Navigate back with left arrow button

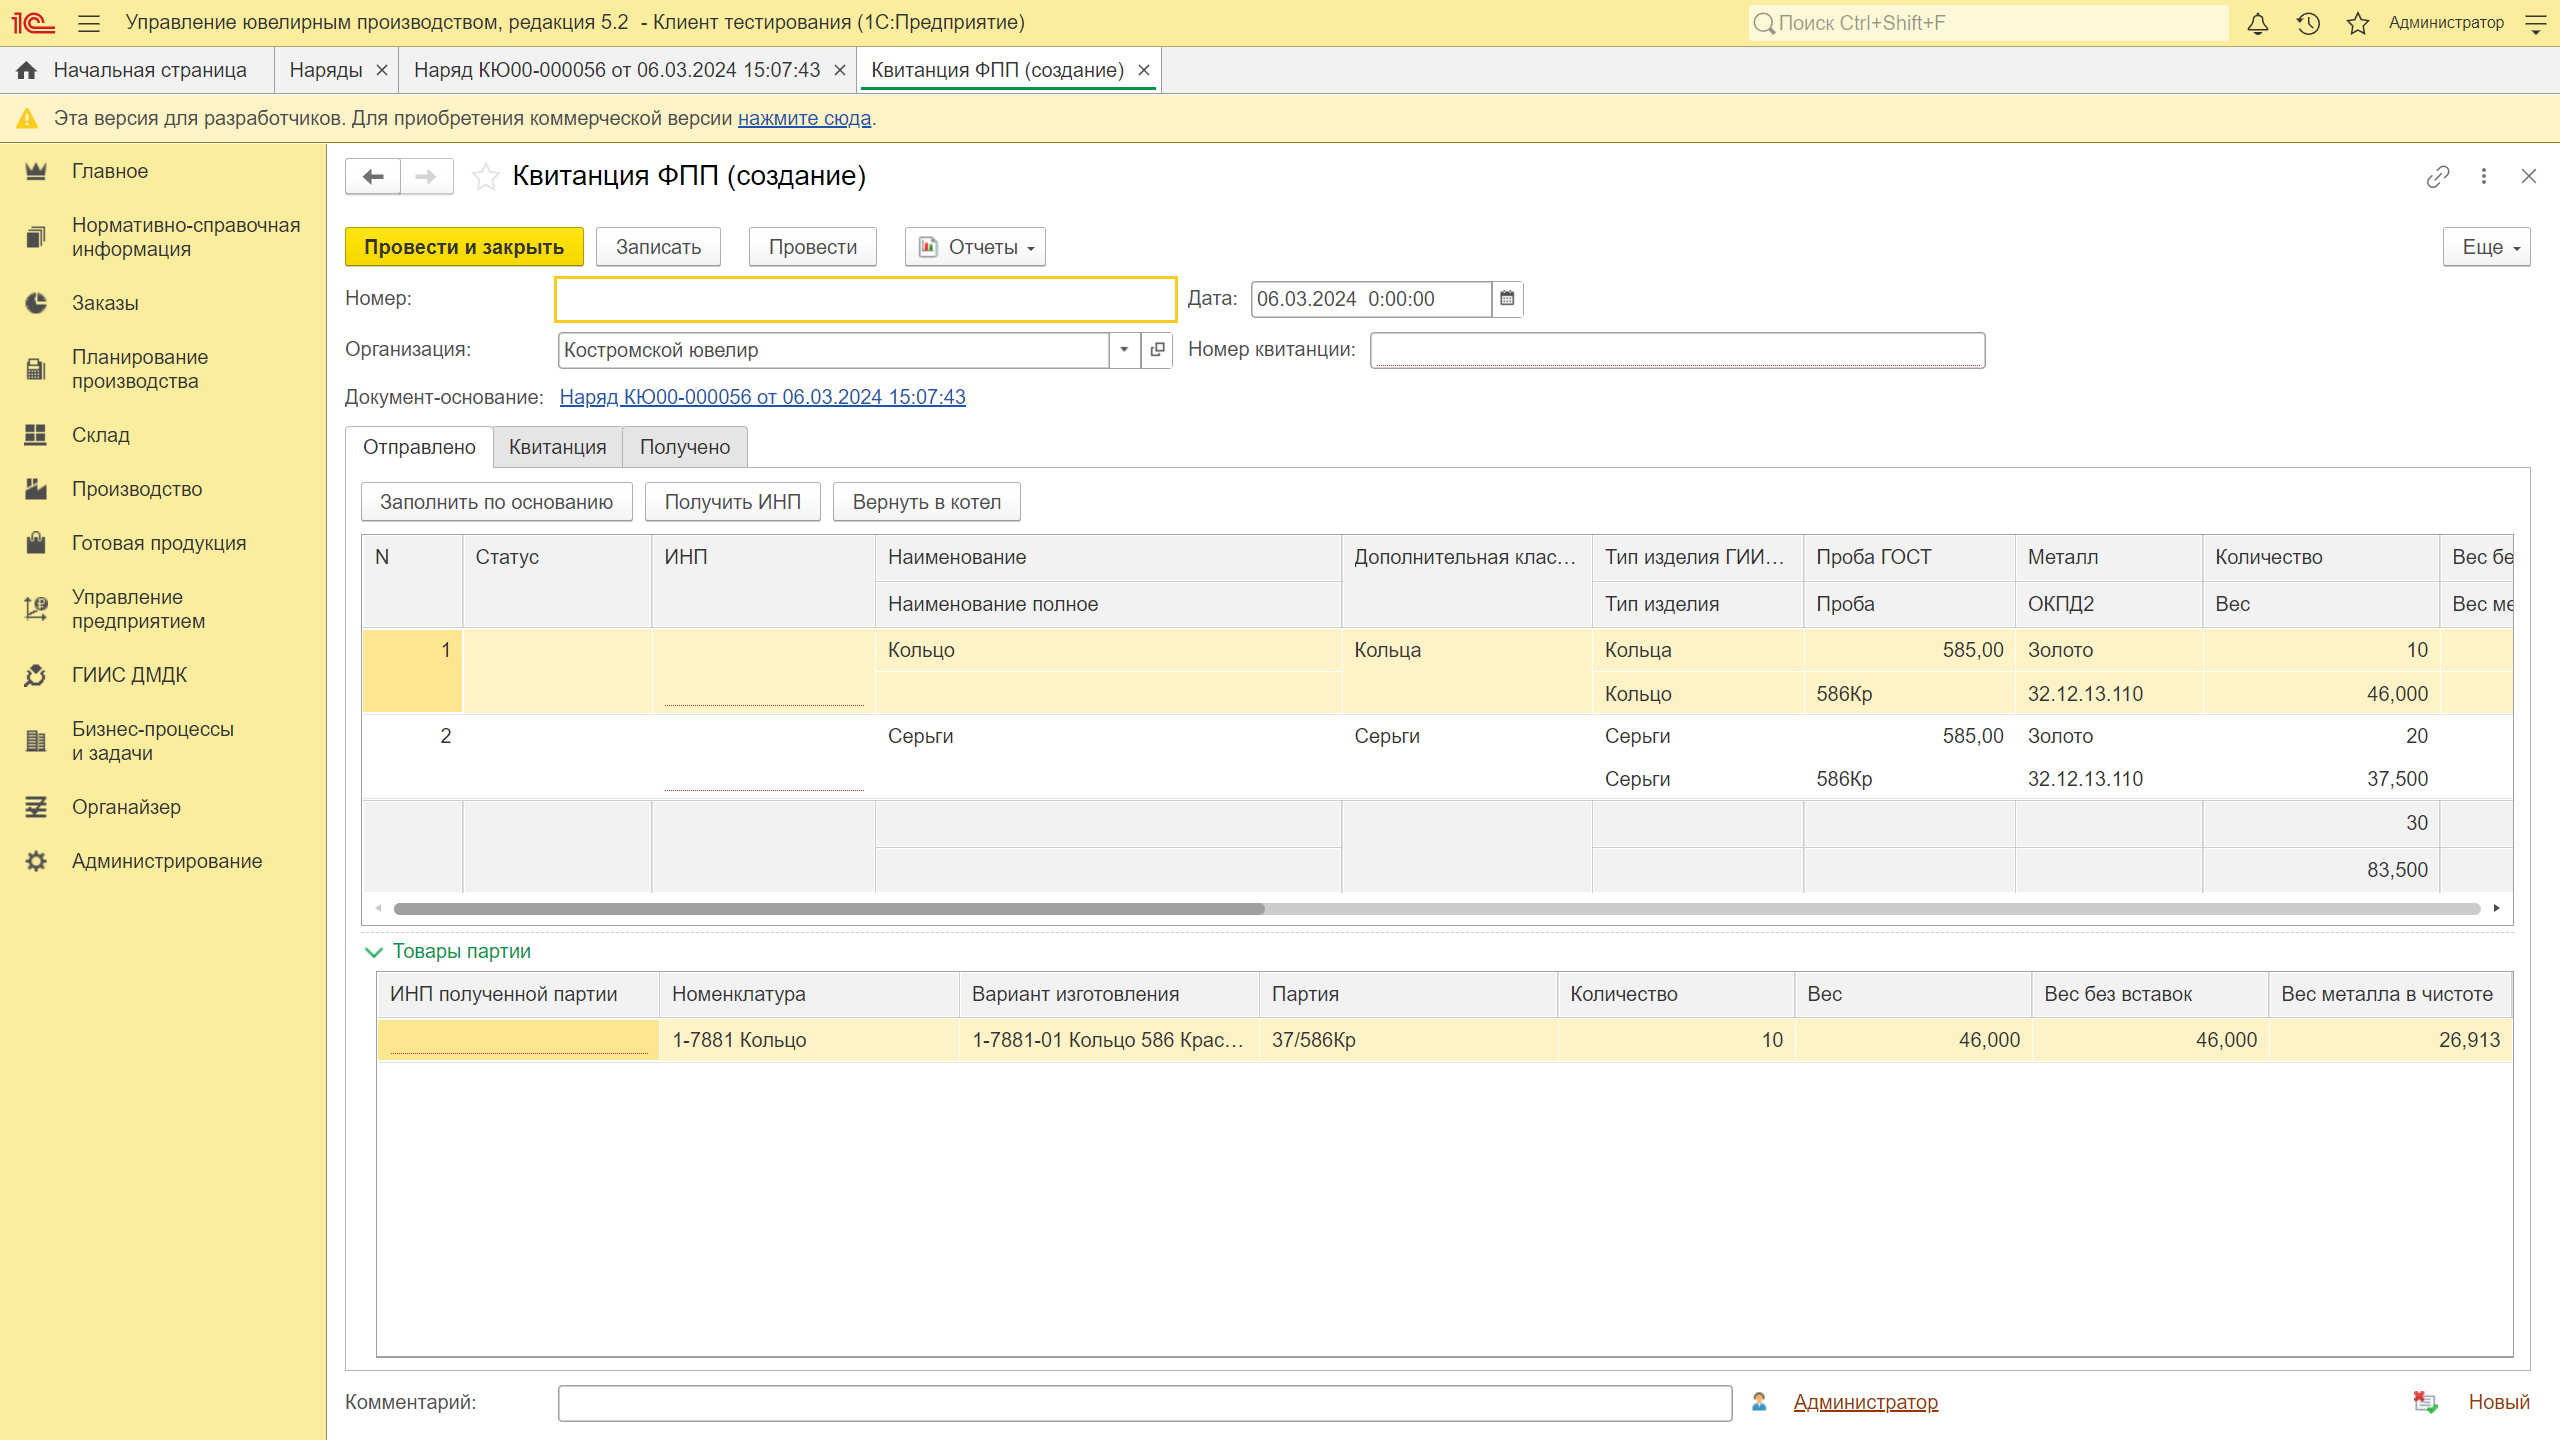373,176
